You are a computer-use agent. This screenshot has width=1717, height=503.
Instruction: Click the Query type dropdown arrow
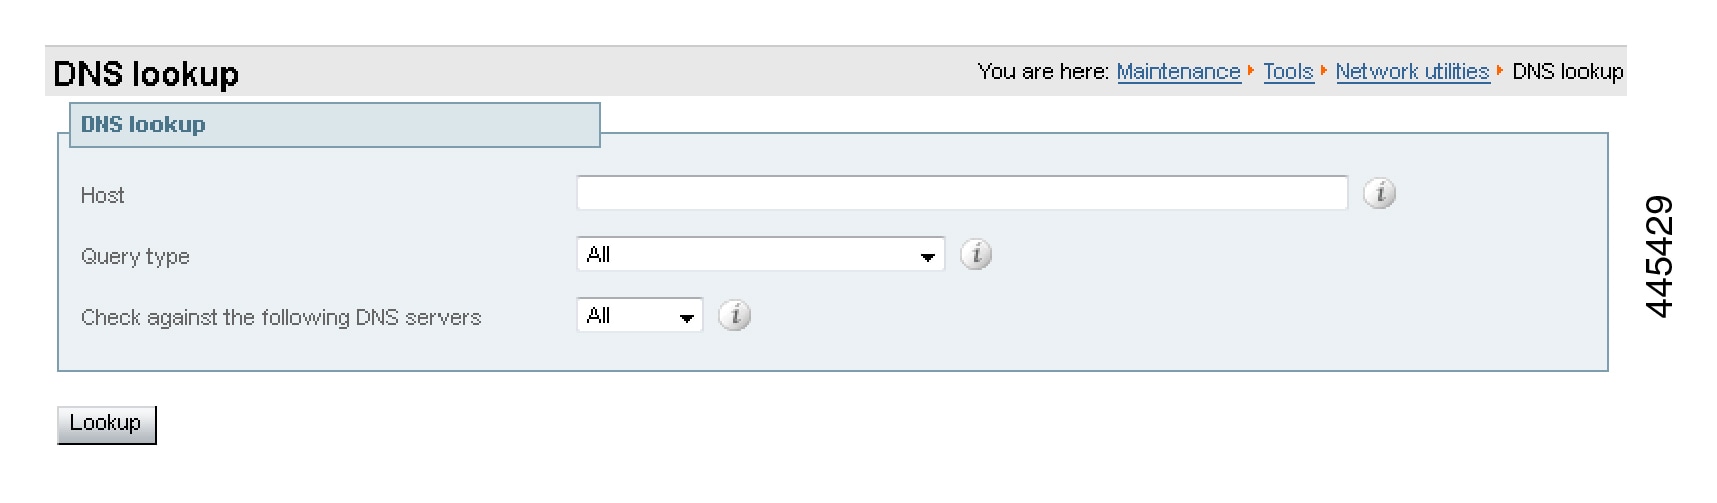927,257
